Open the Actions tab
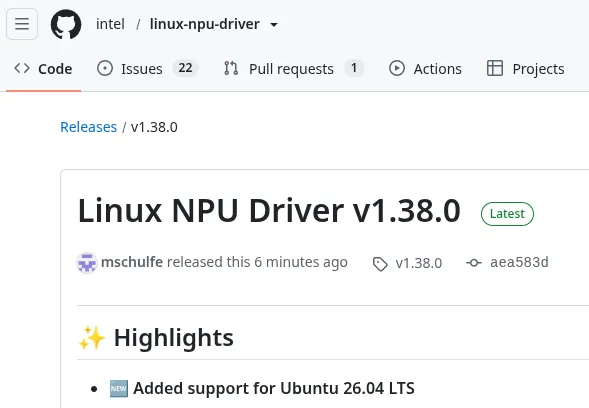This screenshot has width=589, height=408. click(425, 69)
